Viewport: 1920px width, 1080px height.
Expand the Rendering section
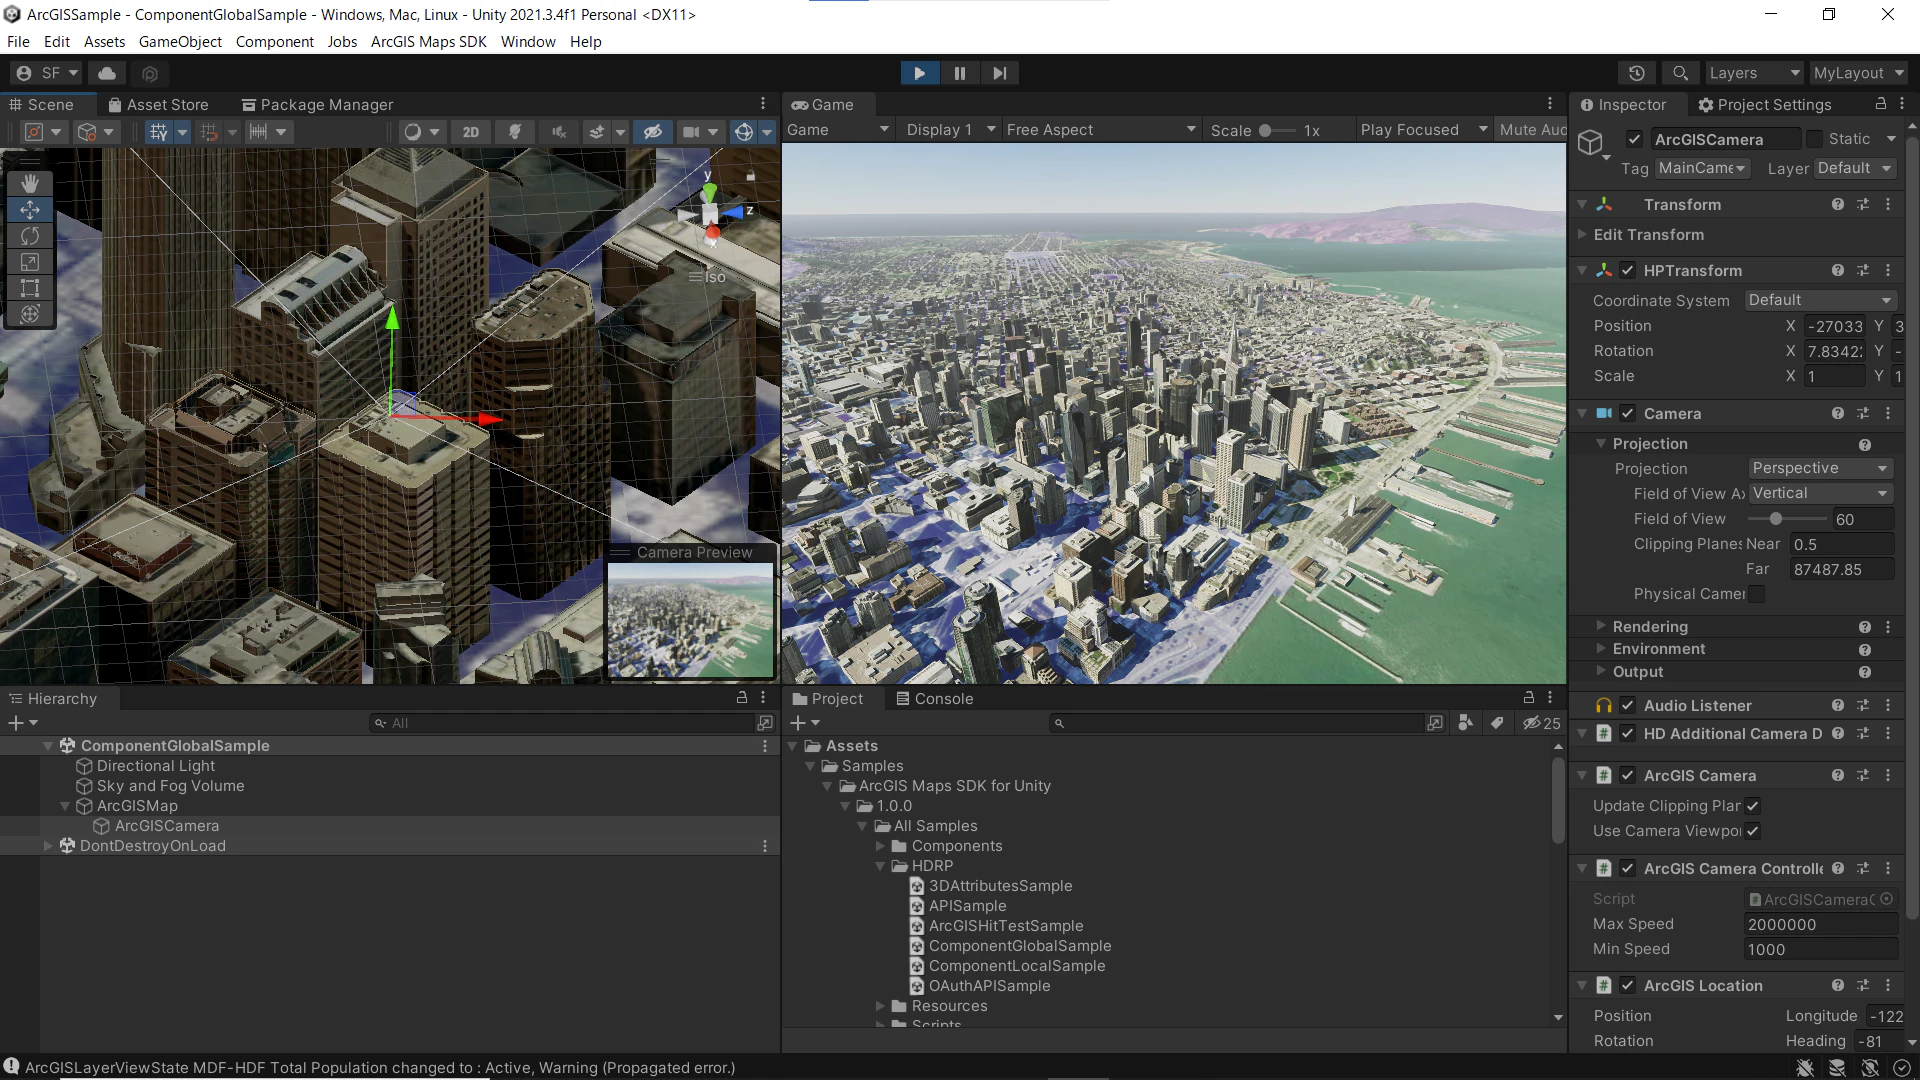click(1650, 627)
